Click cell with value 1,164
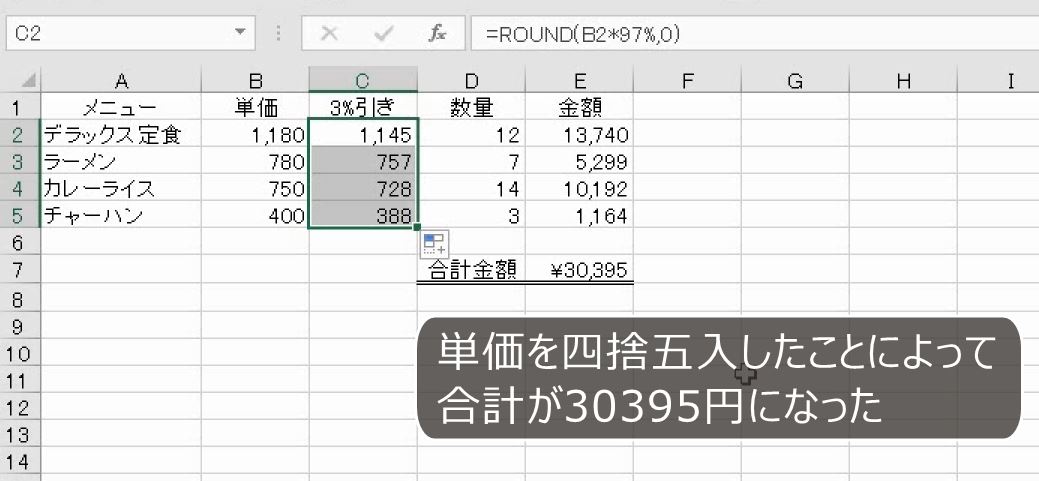This screenshot has width=1039, height=481. (579, 216)
